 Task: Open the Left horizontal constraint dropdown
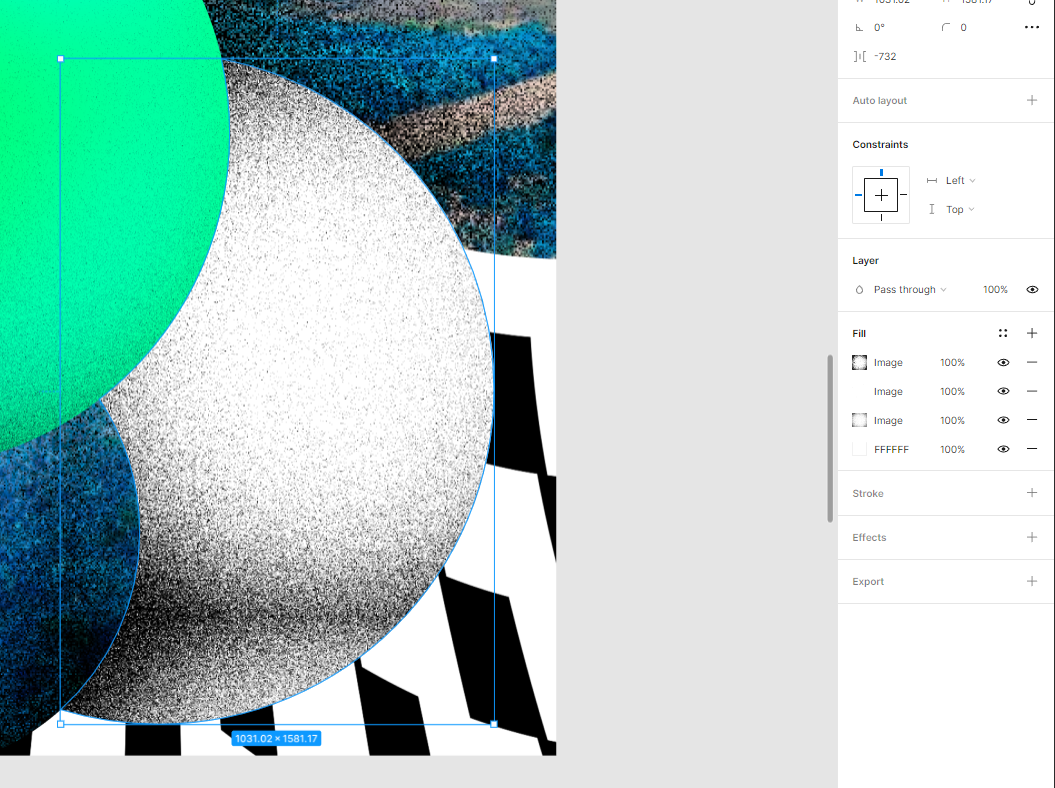point(960,180)
